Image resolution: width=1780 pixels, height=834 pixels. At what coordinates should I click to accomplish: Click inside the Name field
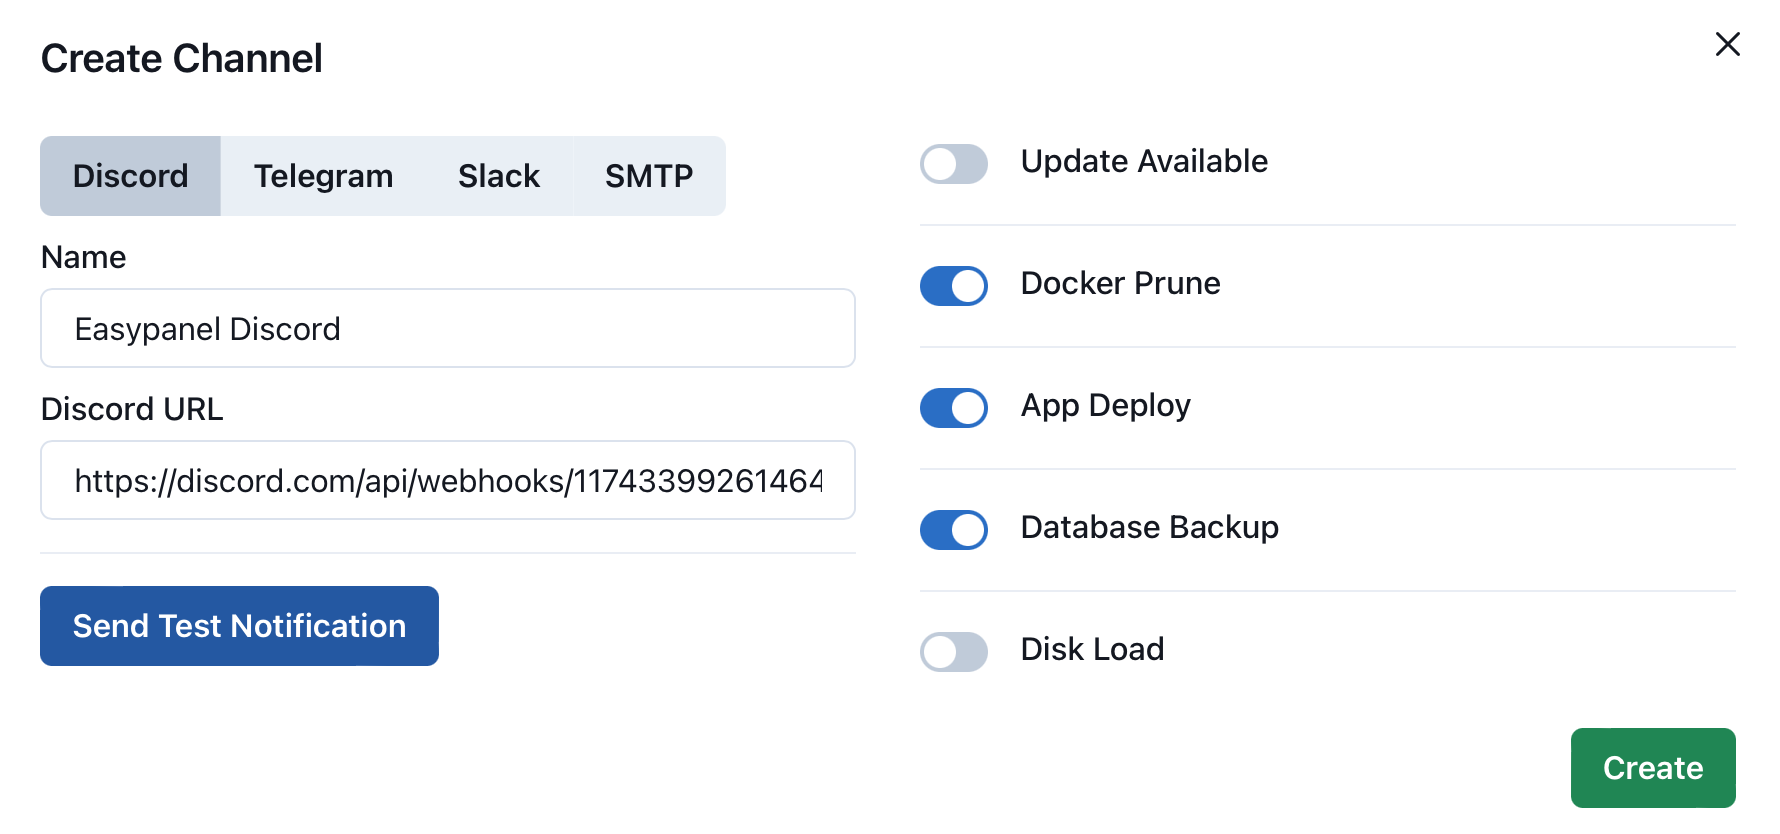coord(447,328)
